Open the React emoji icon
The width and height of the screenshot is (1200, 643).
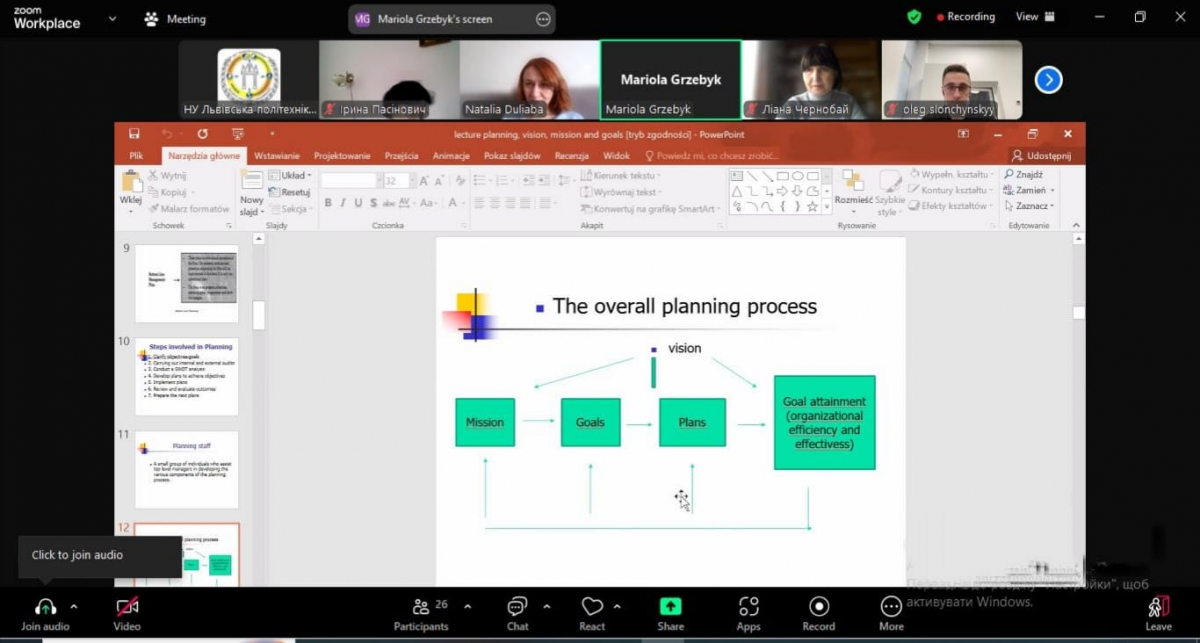pos(592,607)
